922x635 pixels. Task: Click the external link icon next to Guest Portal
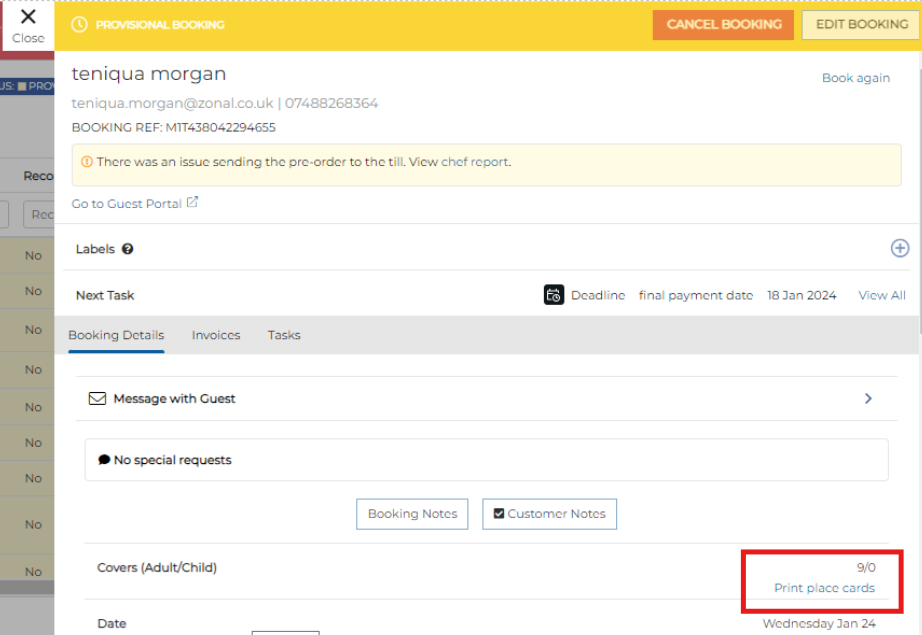point(193,203)
